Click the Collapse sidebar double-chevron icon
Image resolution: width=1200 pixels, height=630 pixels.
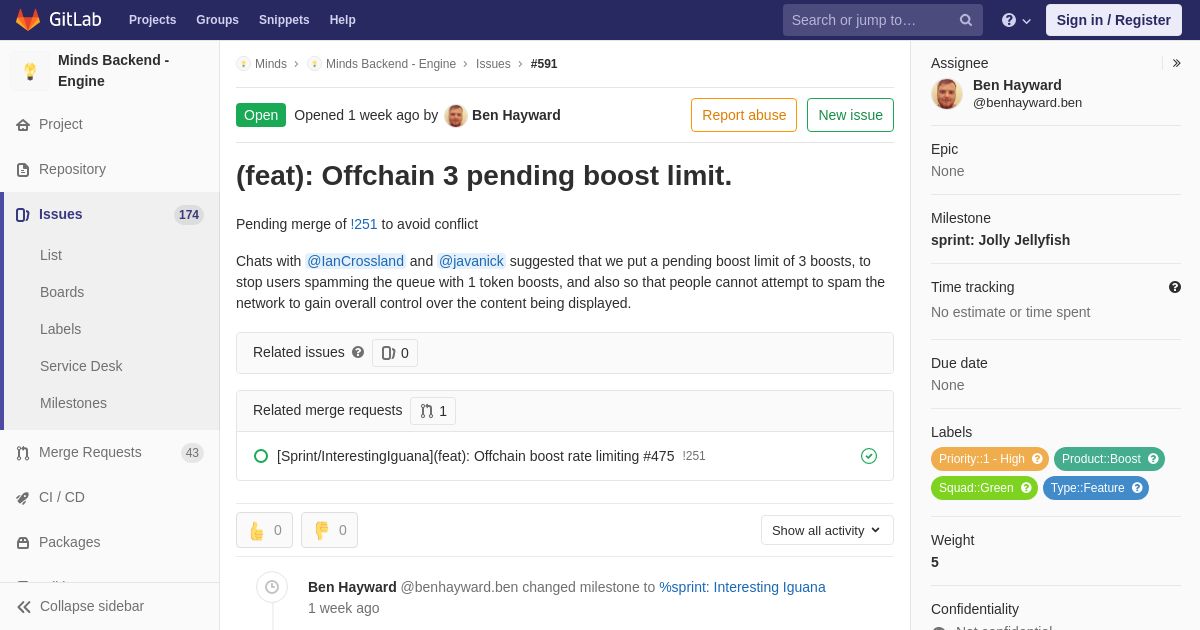pos(24,607)
